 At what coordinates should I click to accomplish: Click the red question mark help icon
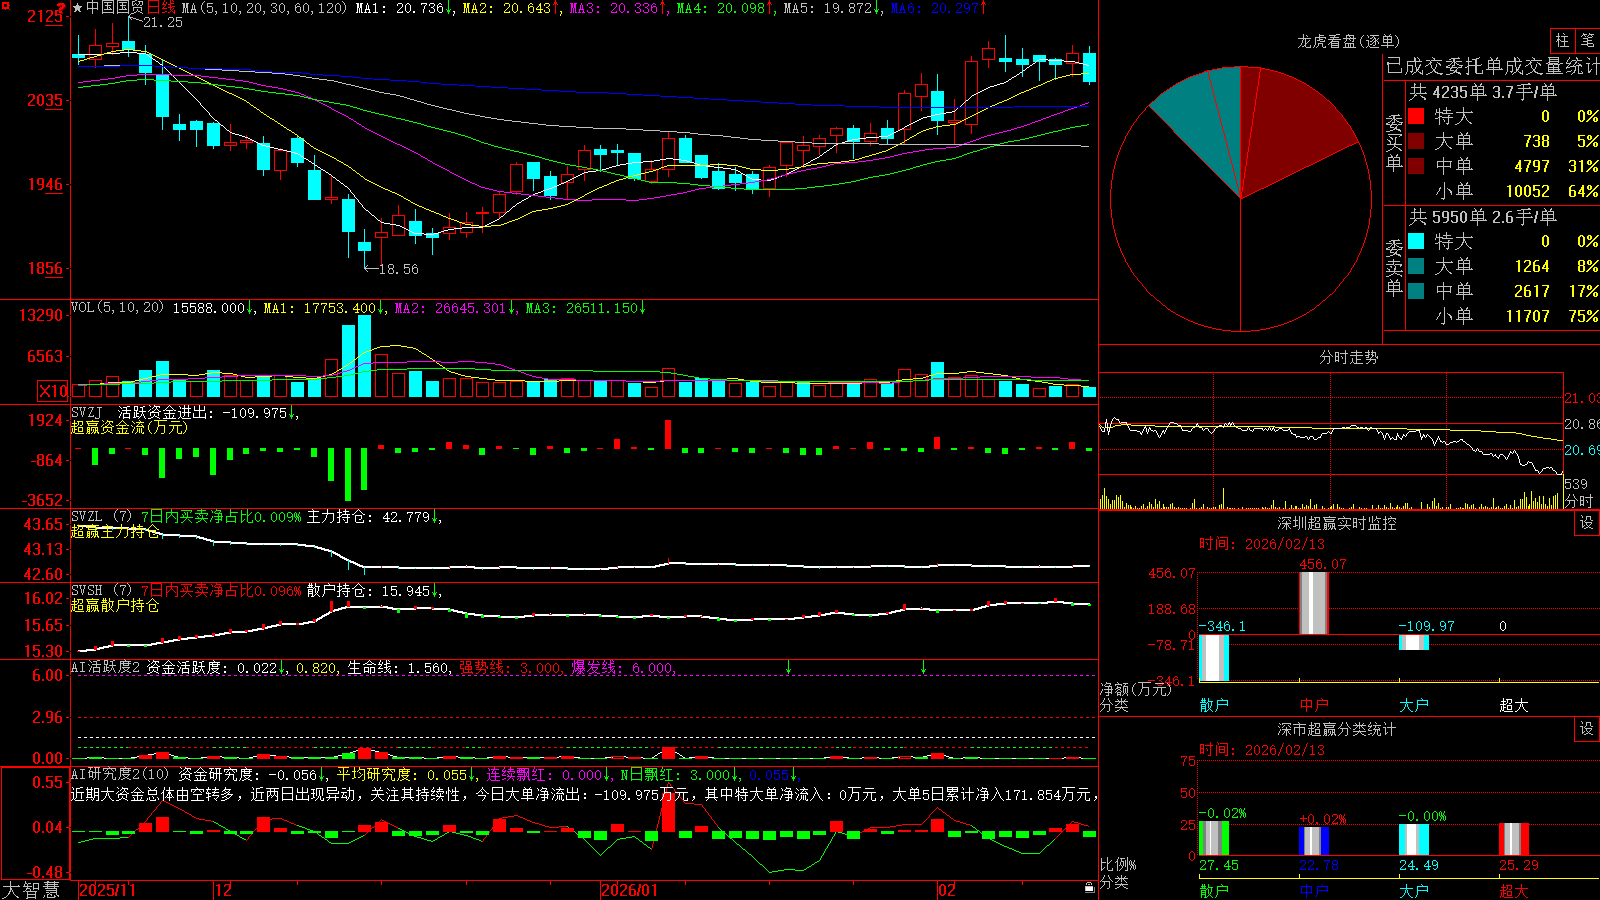point(62,7)
